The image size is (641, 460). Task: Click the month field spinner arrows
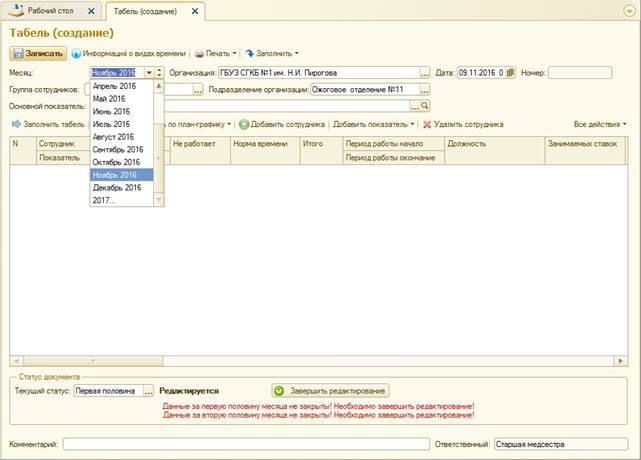point(159,73)
